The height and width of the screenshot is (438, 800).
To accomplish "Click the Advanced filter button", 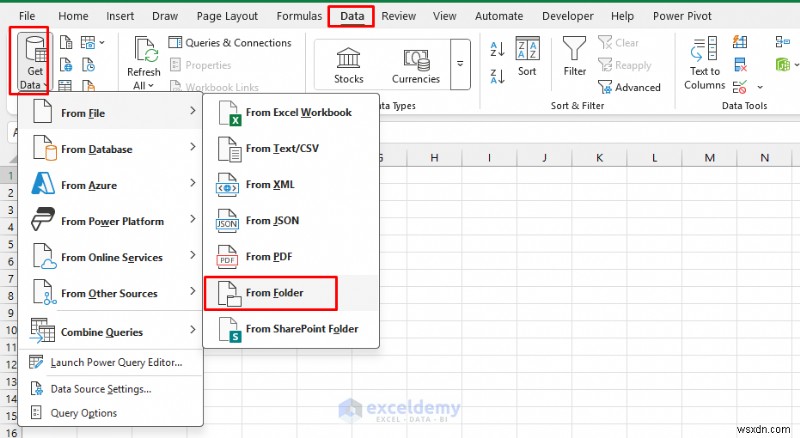I will (x=629, y=87).
